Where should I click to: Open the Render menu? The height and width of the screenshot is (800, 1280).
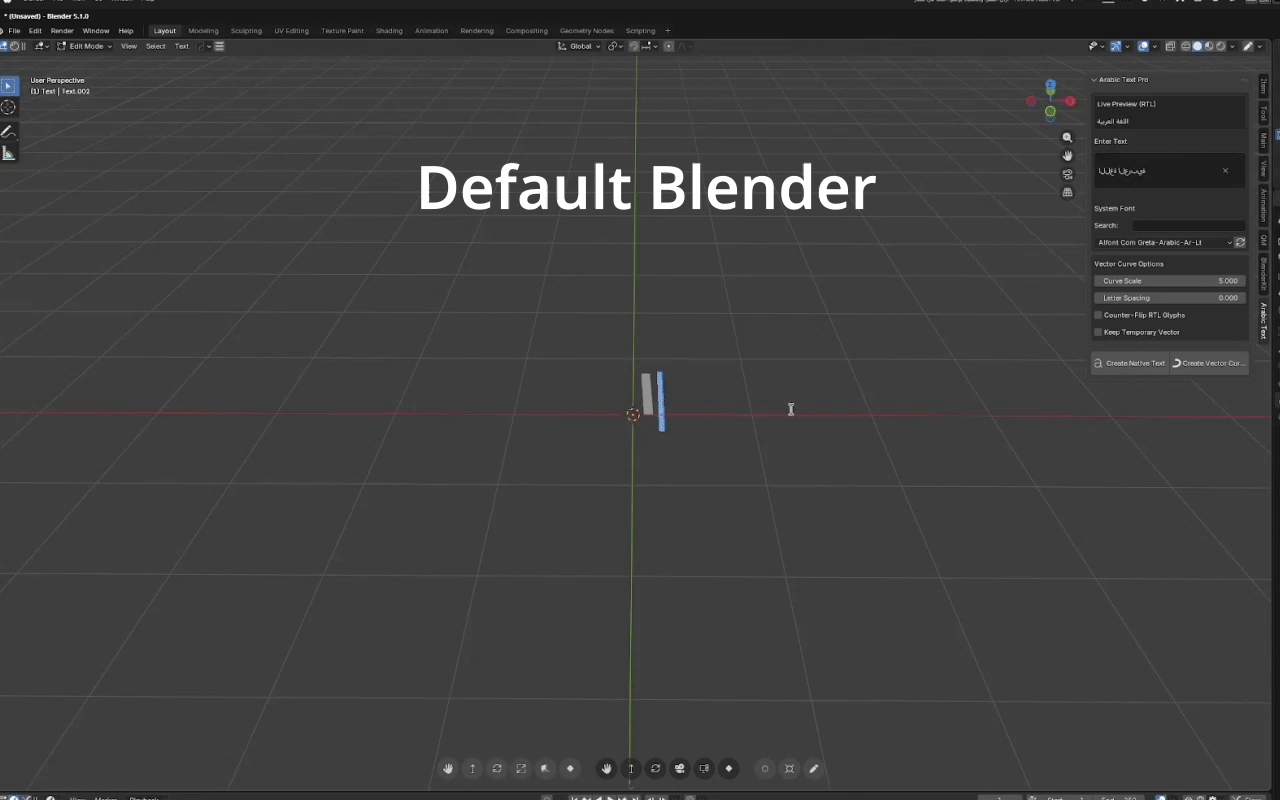62,31
